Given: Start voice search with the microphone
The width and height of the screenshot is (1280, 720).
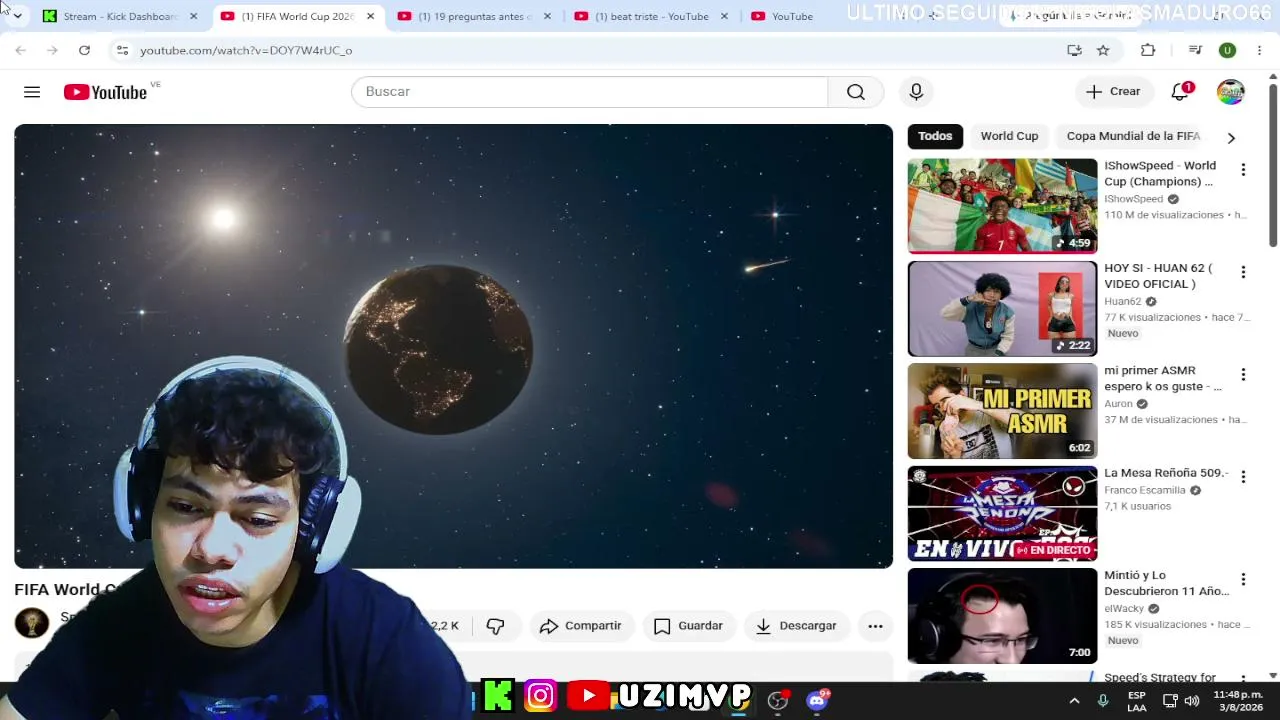Looking at the screenshot, I should (916, 92).
